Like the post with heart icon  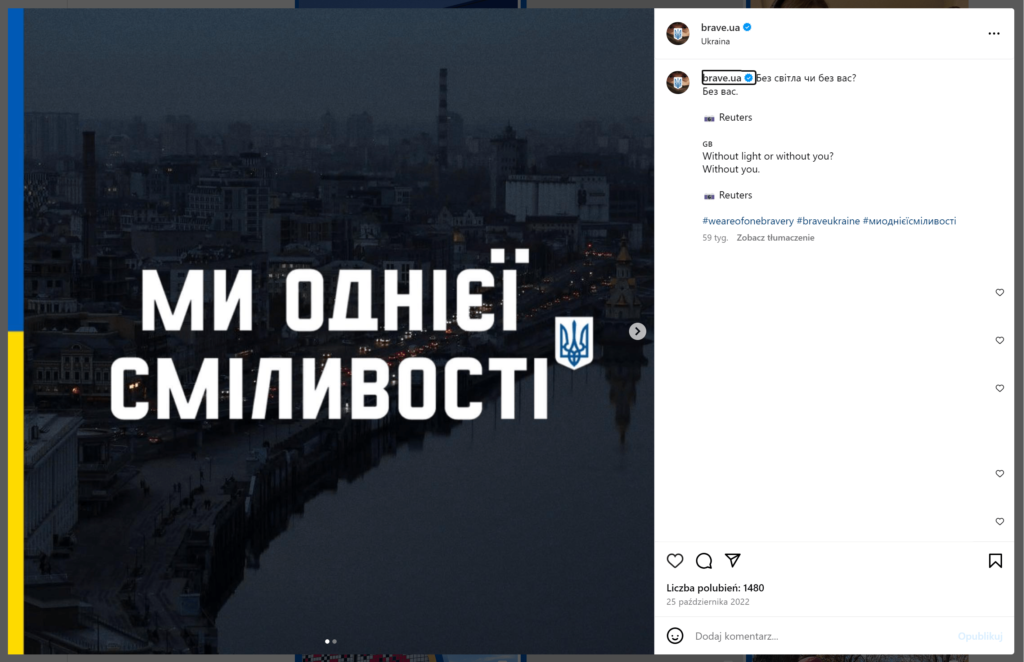coord(675,561)
